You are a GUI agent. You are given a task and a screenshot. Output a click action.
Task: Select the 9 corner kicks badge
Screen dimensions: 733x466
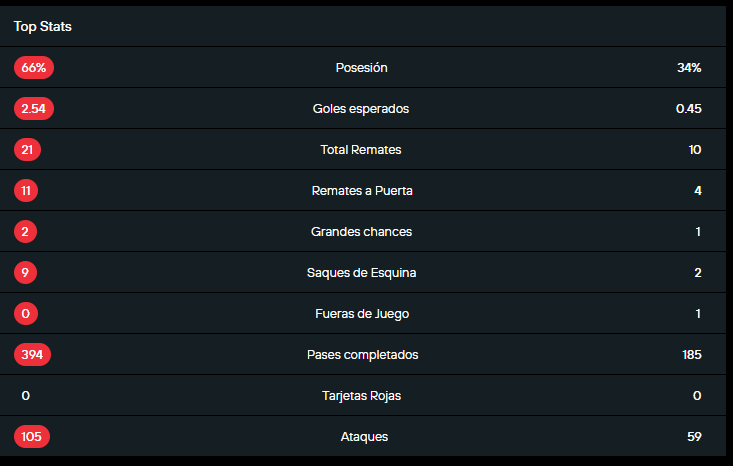pyautogui.click(x=26, y=273)
